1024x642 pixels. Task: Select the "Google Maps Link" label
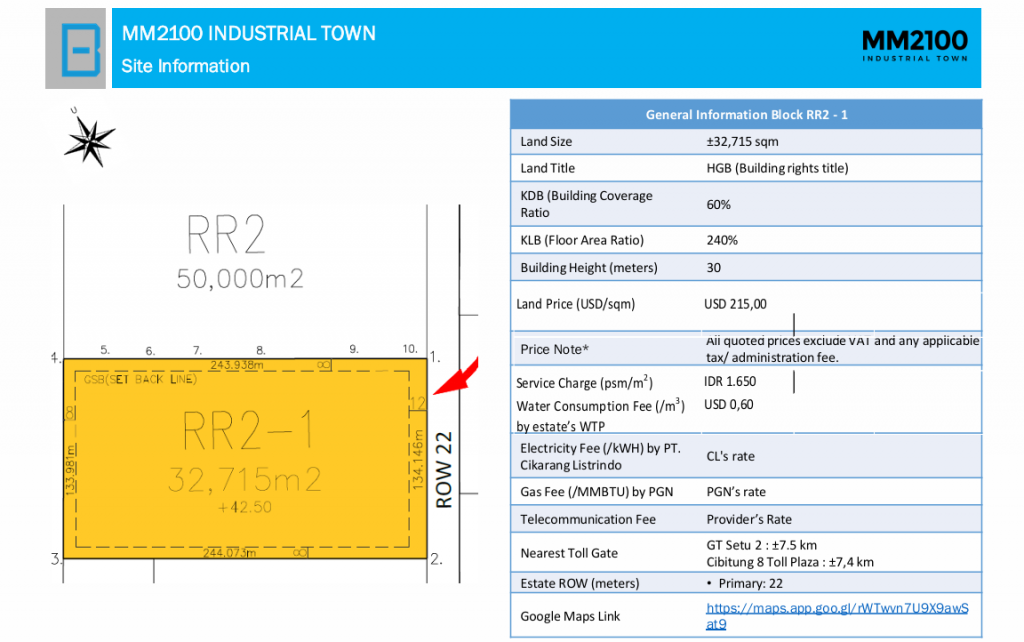[570, 616]
